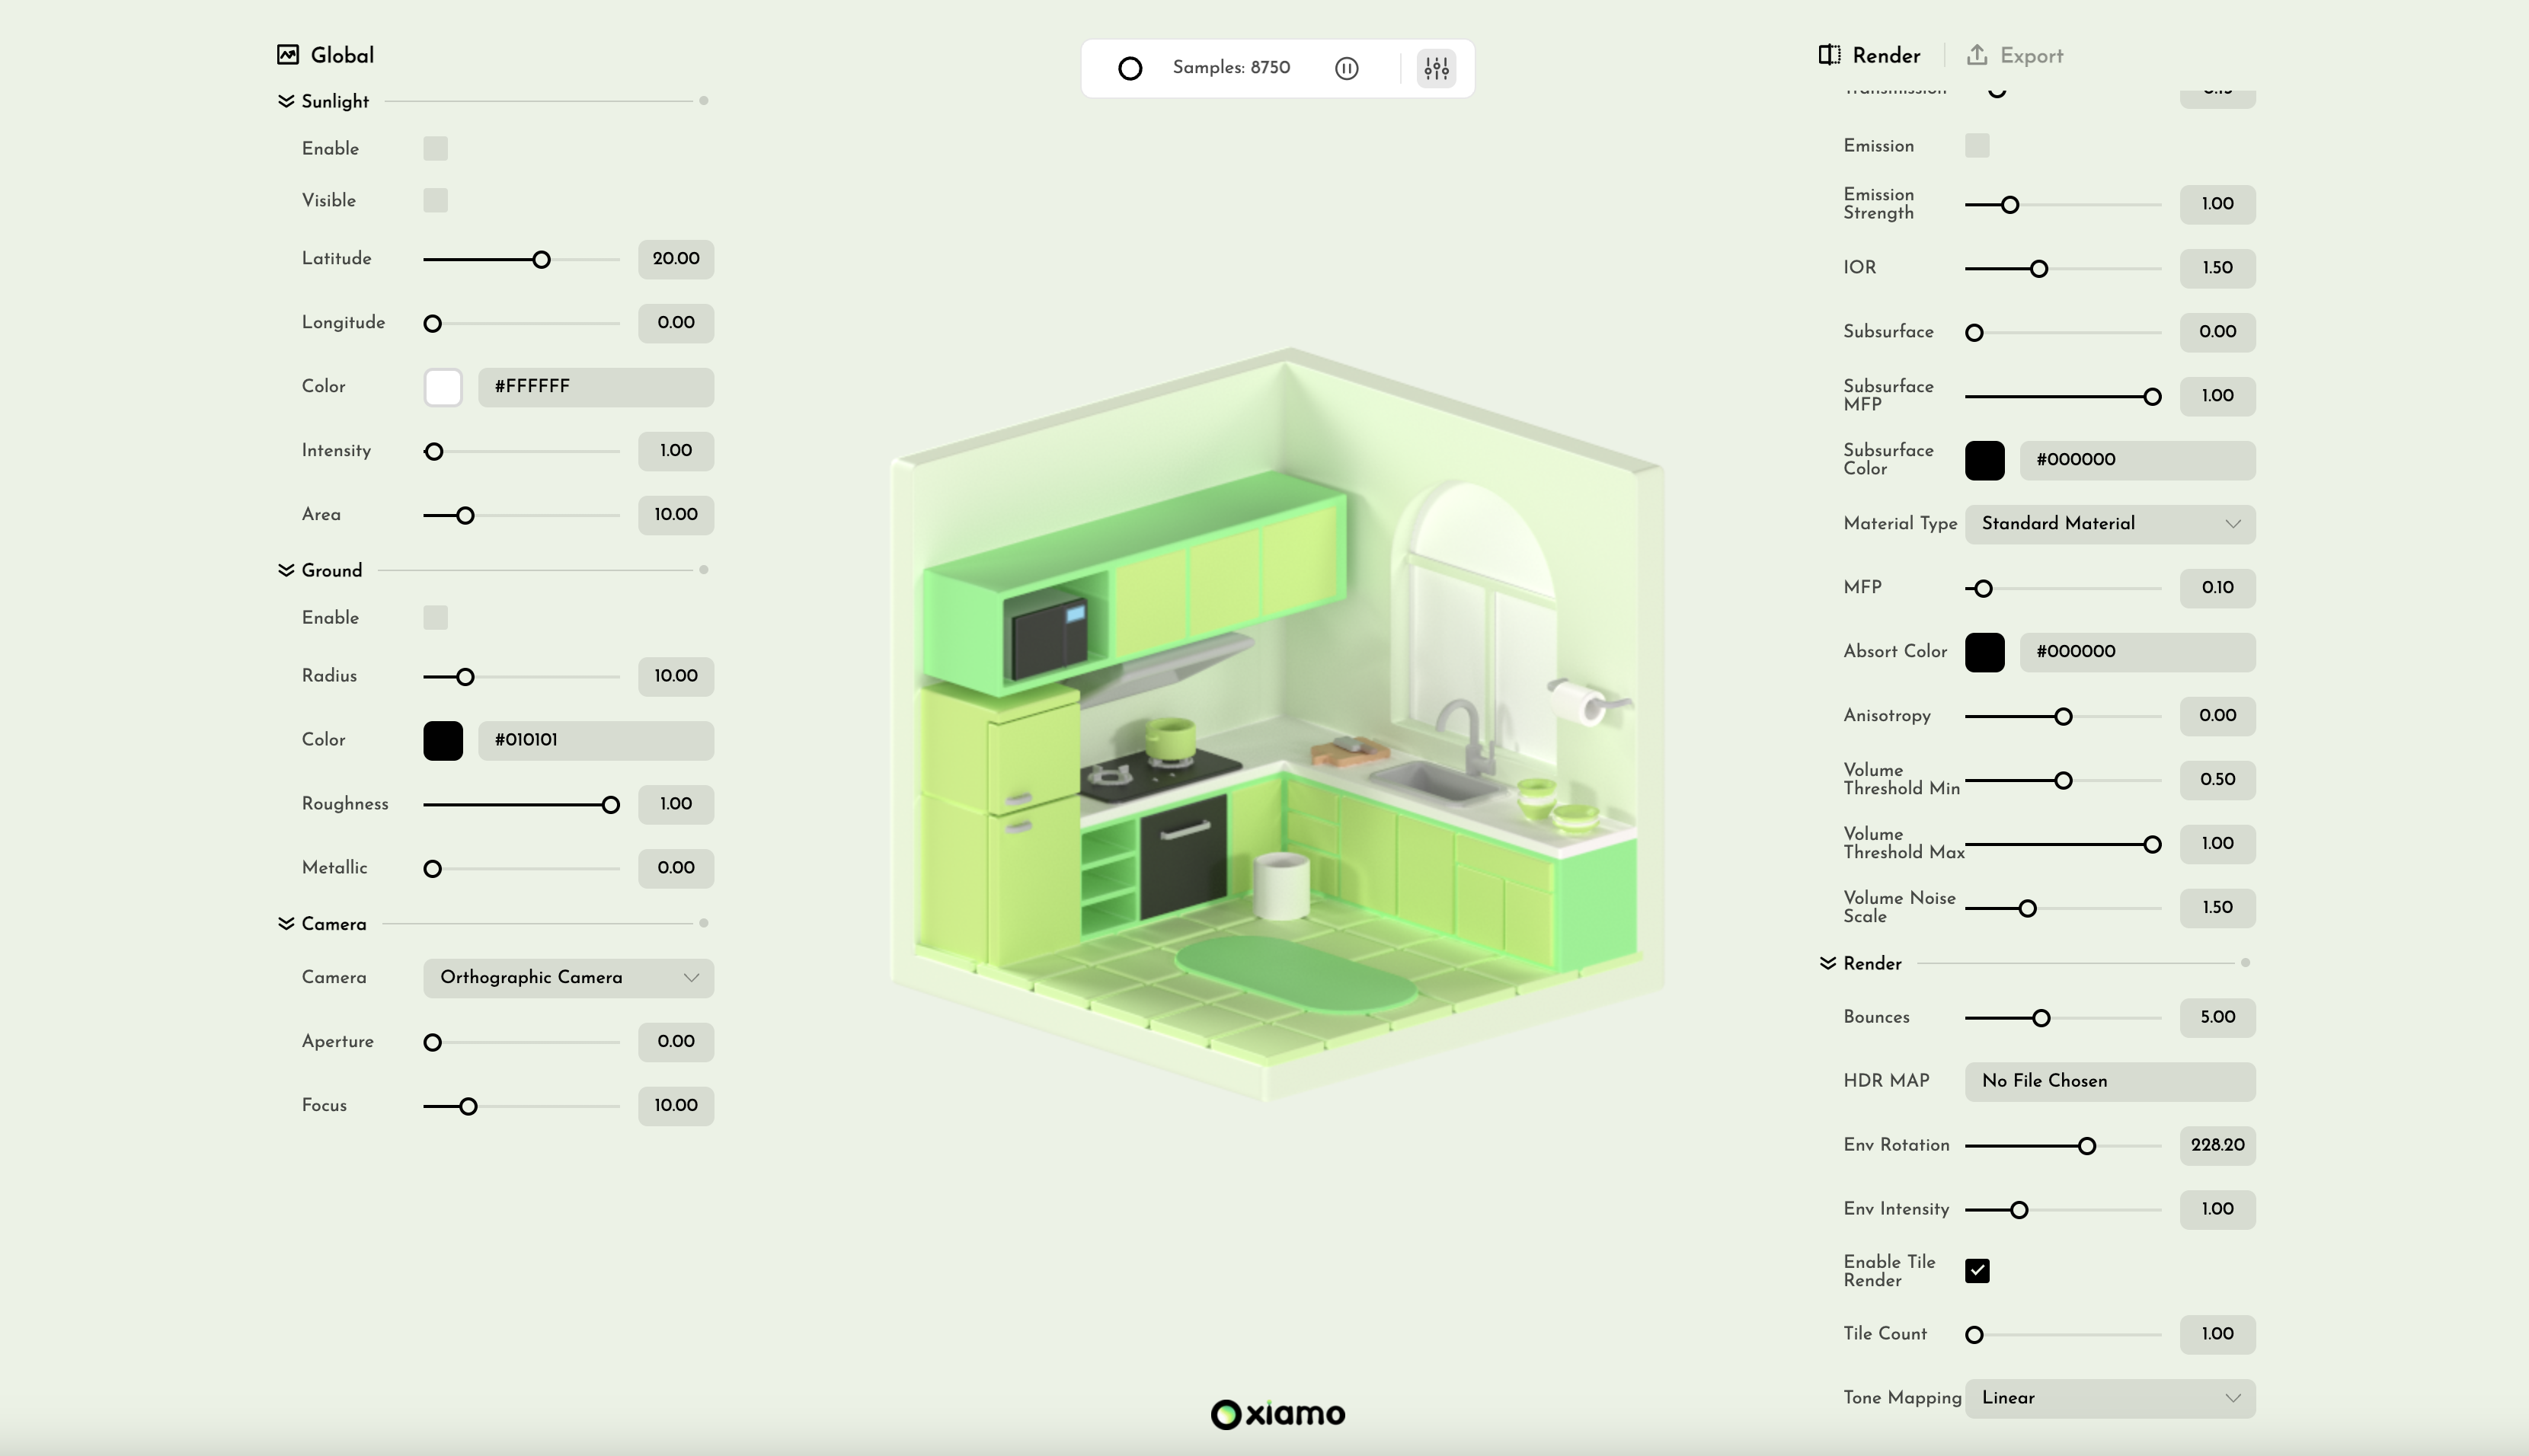Open the Material Type dropdown
The width and height of the screenshot is (2529, 1456).
2110,524
